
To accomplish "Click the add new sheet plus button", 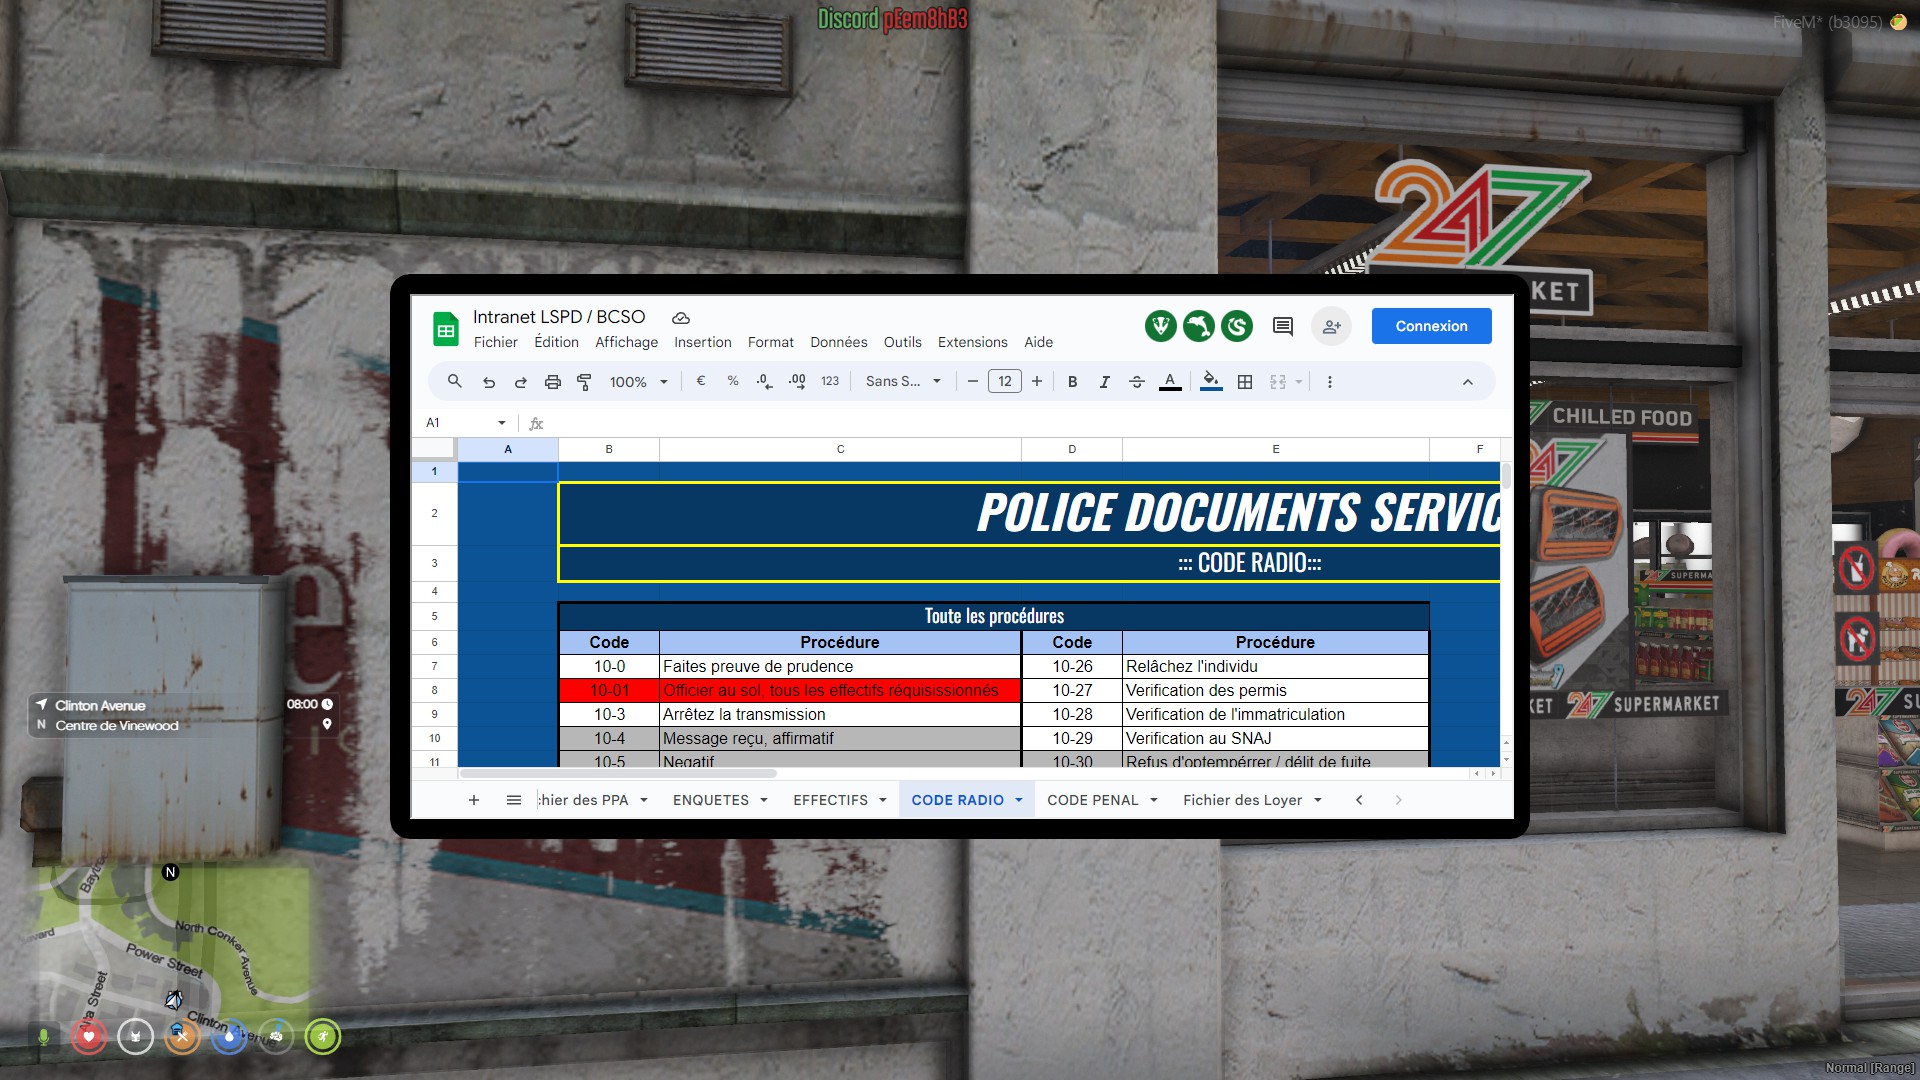I will pos(474,800).
